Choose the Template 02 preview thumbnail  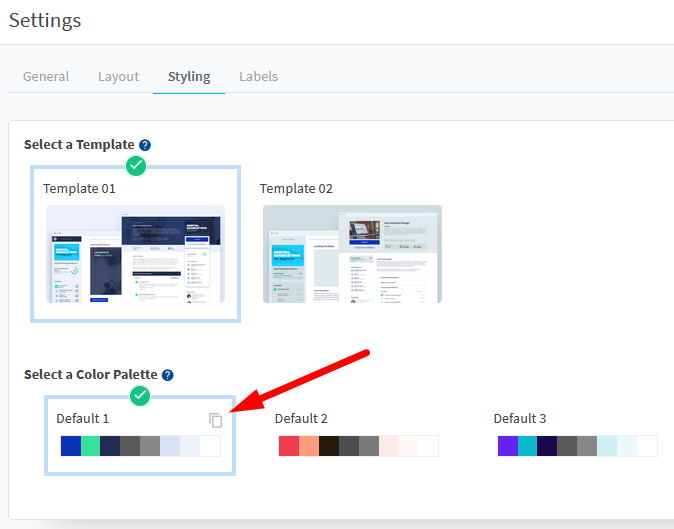pyautogui.click(x=352, y=254)
